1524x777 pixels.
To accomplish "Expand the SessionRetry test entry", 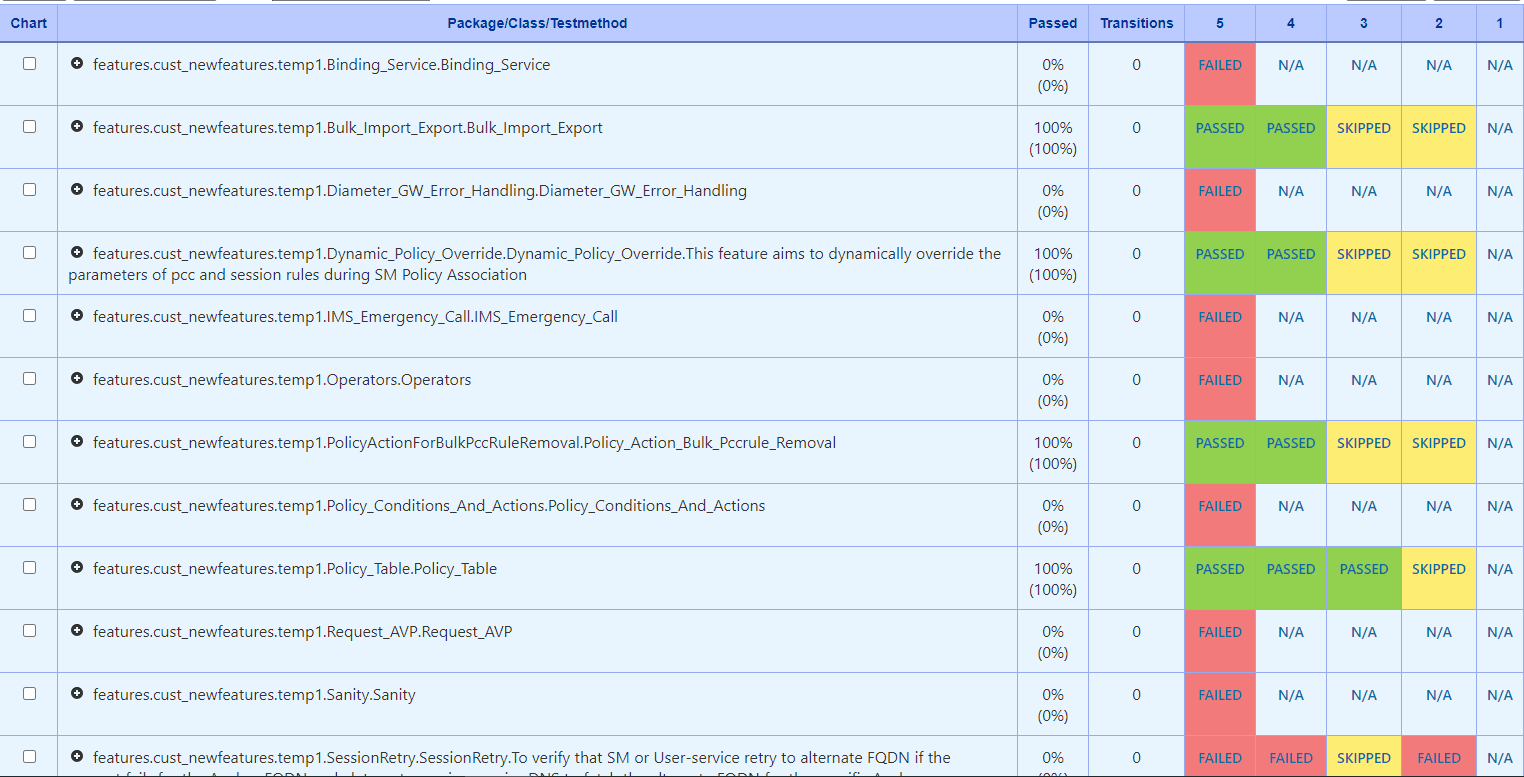I will (77, 757).
